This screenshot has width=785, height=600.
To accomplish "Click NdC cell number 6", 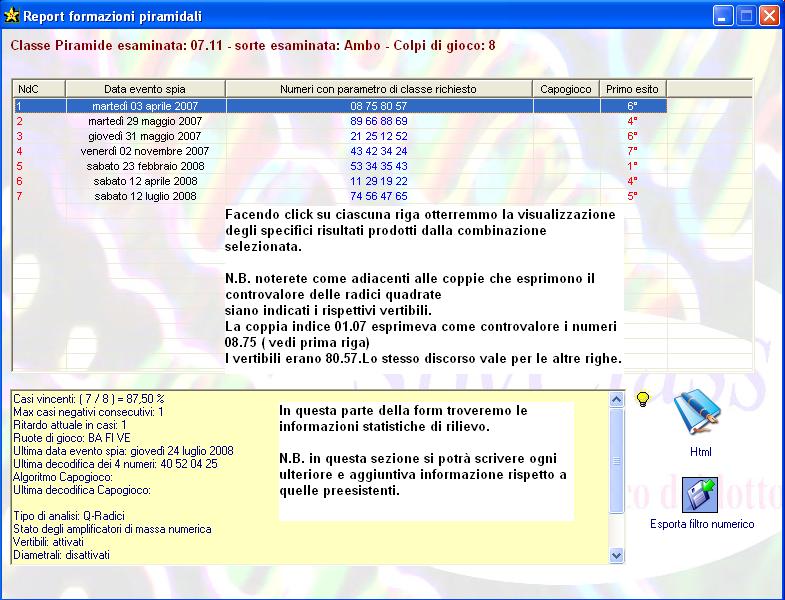I will (20, 181).
